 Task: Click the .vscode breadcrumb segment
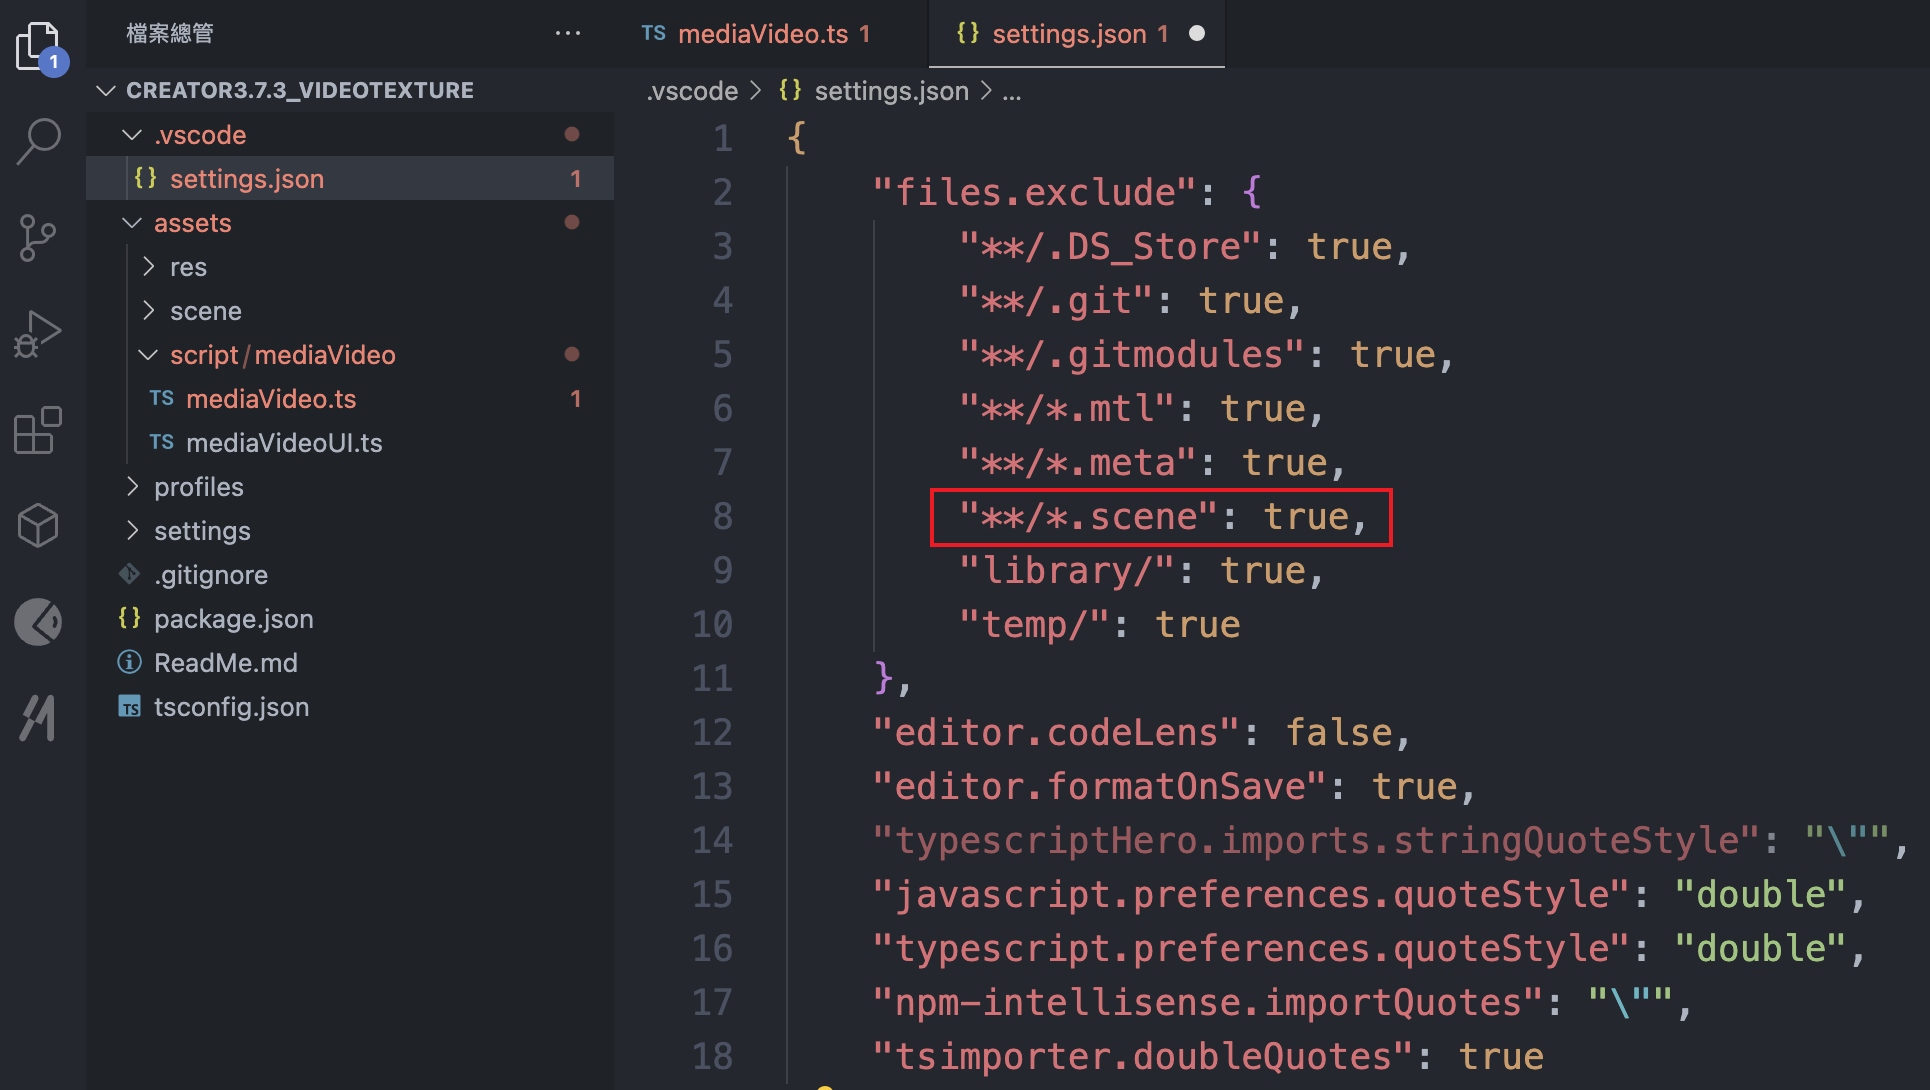click(x=692, y=91)
